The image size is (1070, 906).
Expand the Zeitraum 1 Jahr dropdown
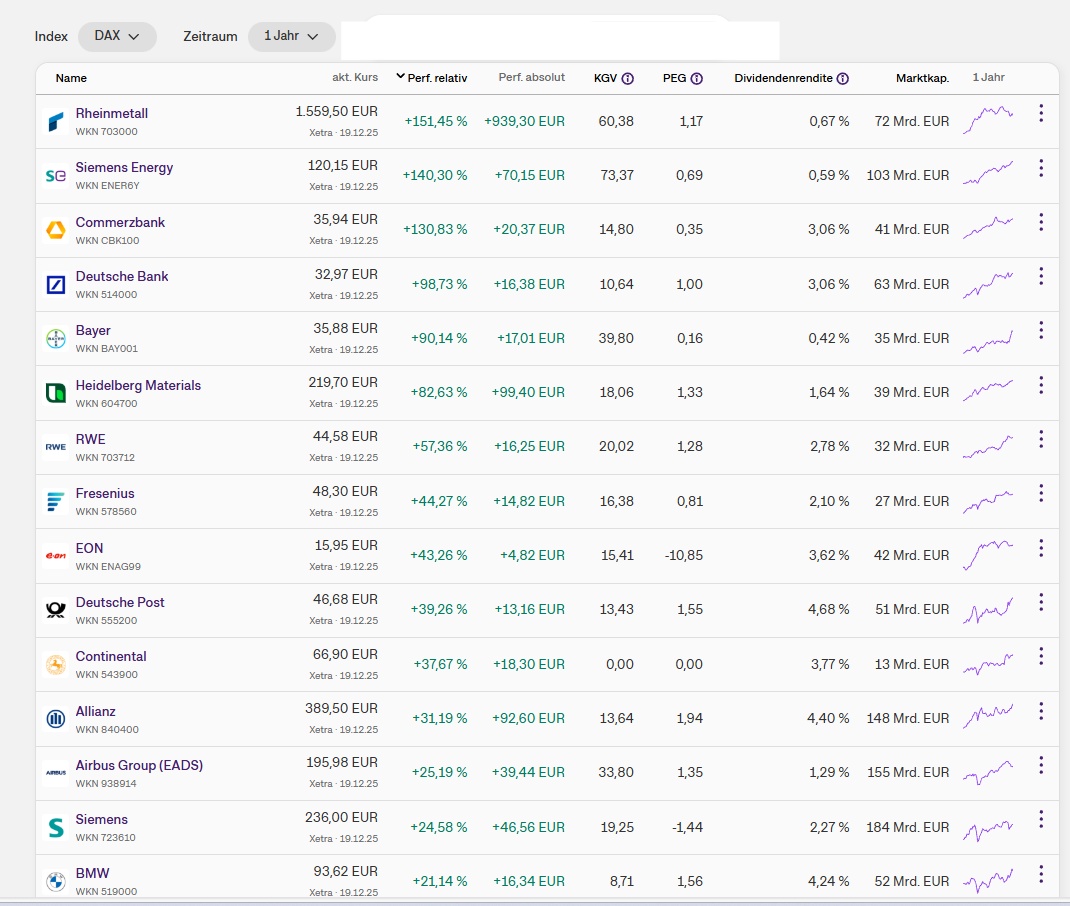pos(291,36)
